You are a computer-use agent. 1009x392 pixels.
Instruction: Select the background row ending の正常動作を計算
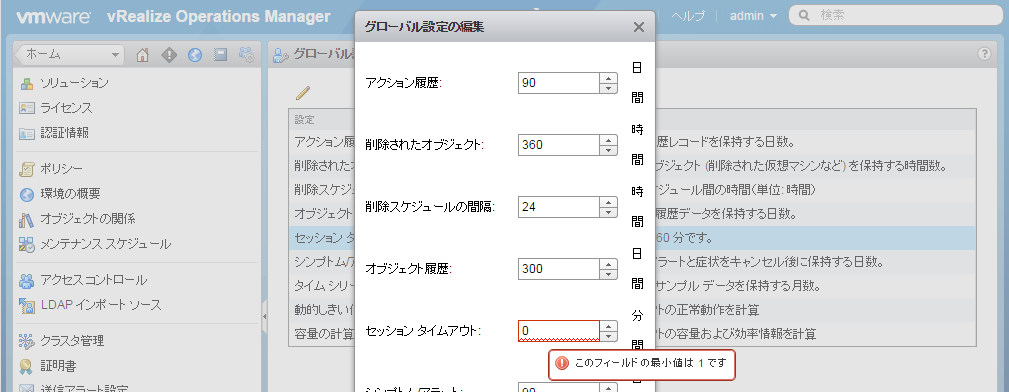click(632, 310)
